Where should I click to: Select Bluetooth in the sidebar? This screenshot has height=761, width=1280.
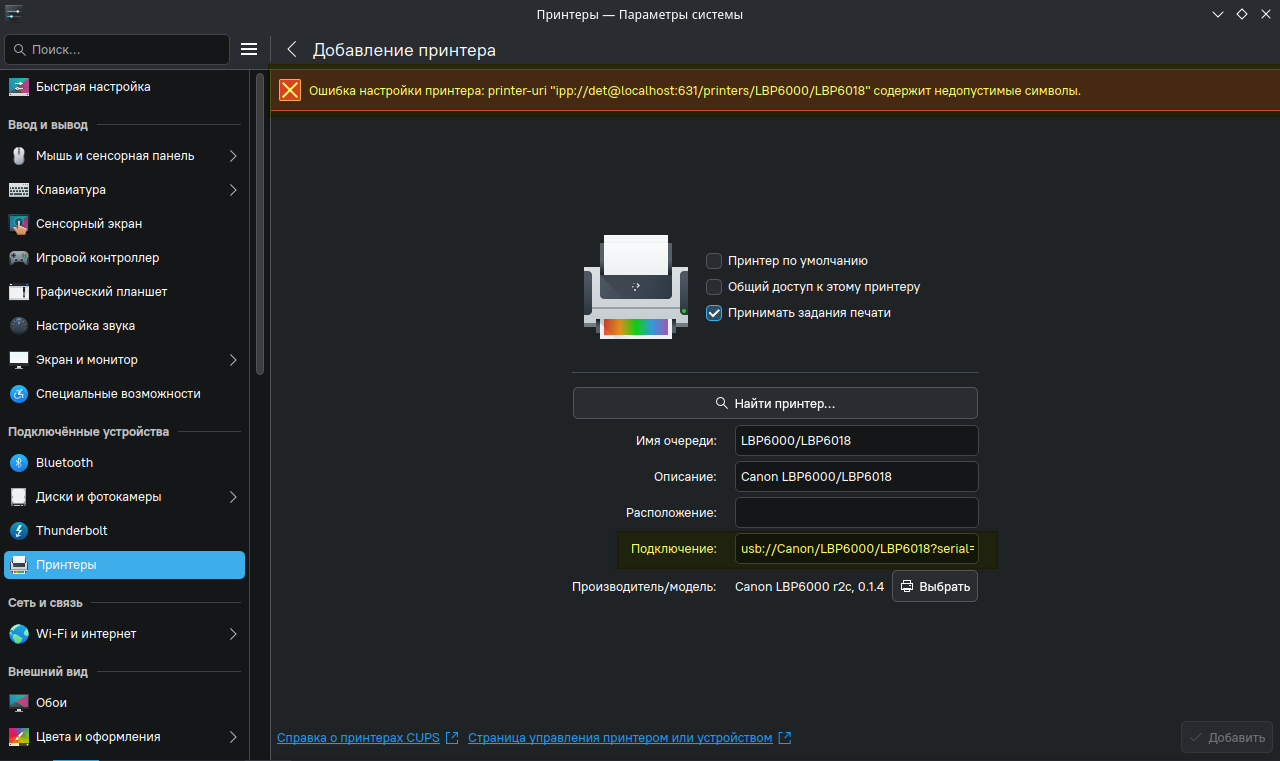(125, 463)
